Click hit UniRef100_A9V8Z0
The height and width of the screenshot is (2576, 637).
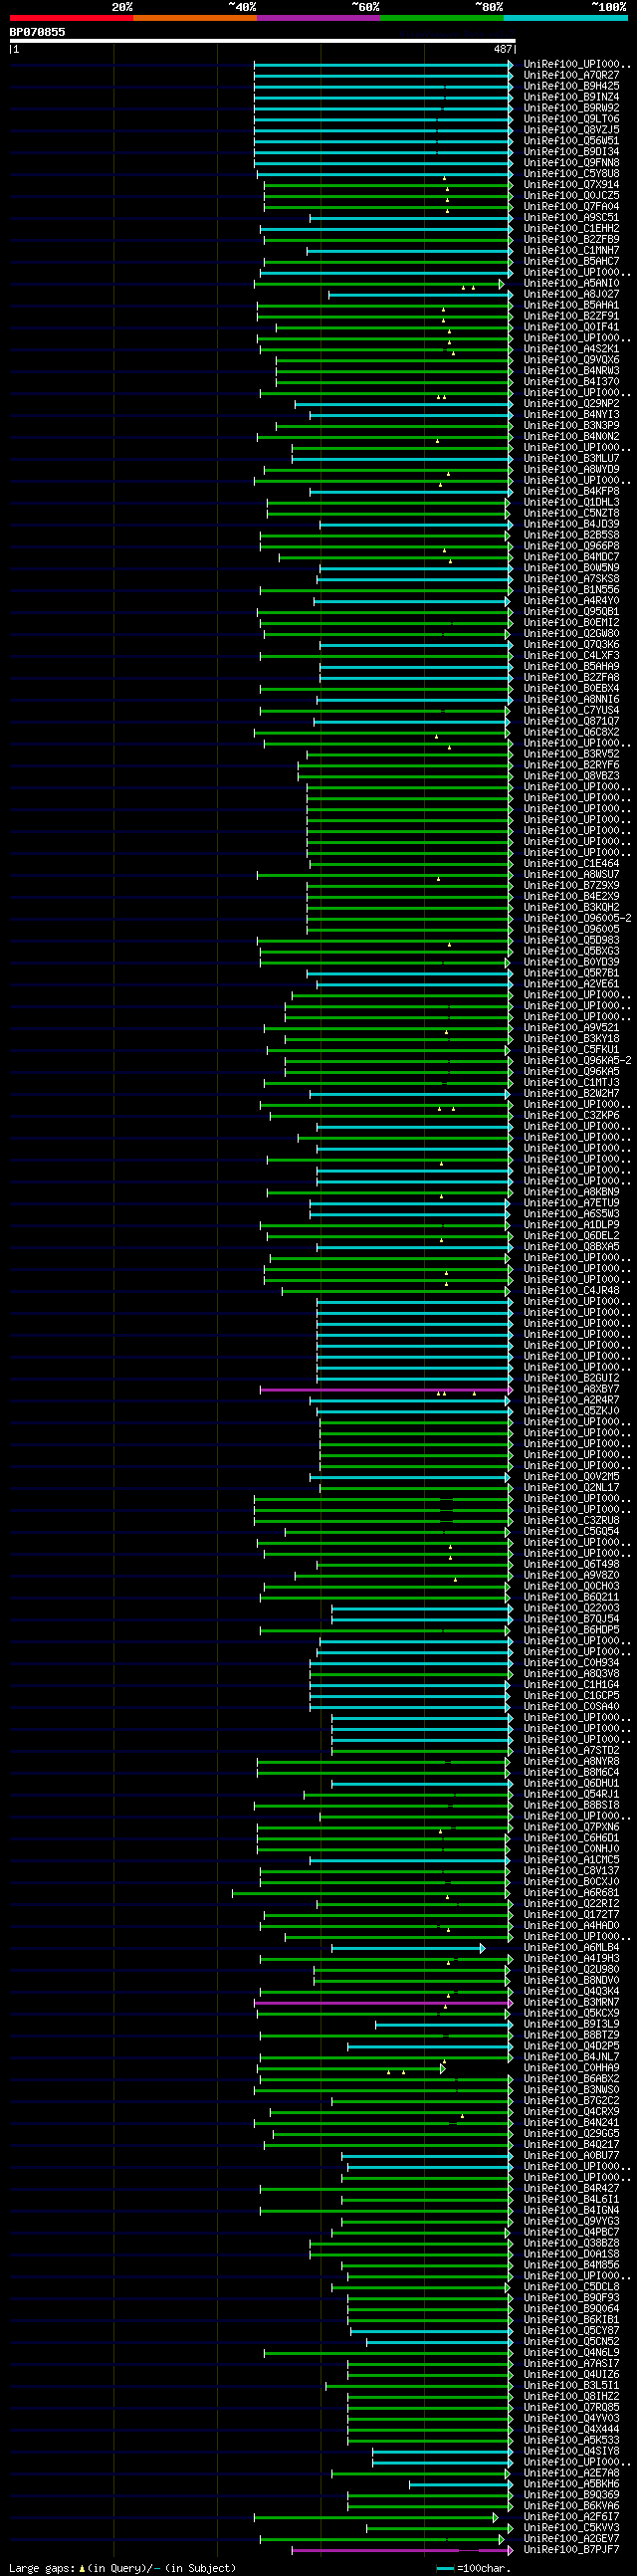coord(571,1575)
